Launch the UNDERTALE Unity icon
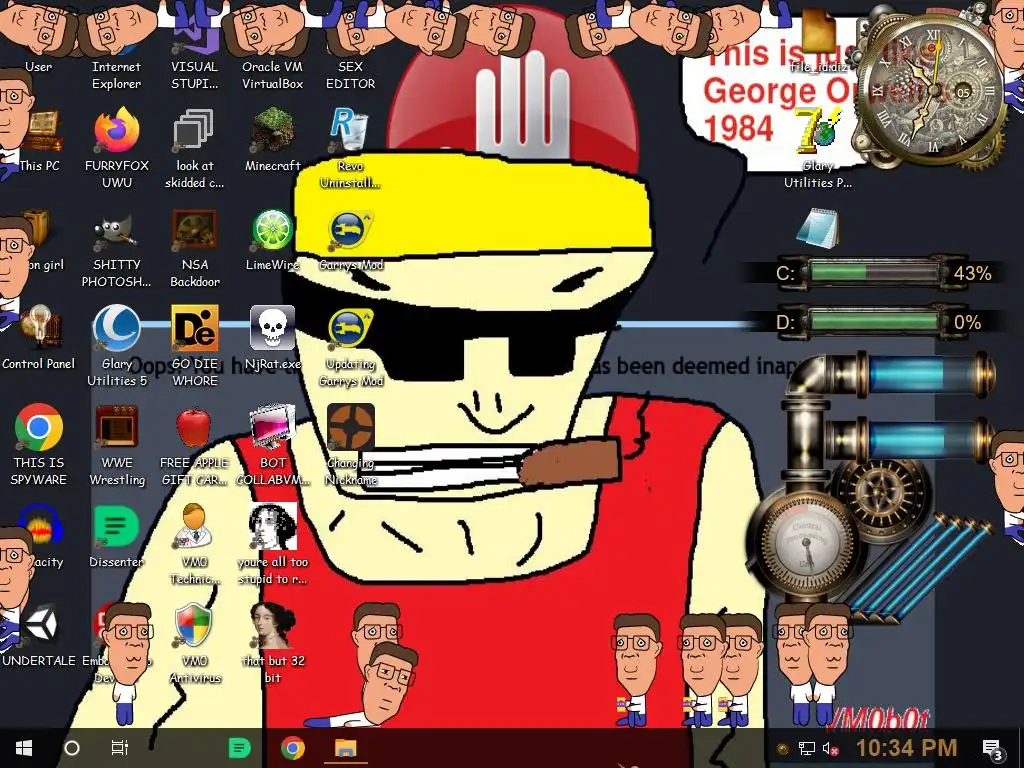This screenshot has height=768, width=1024. [x=42, y=625]
